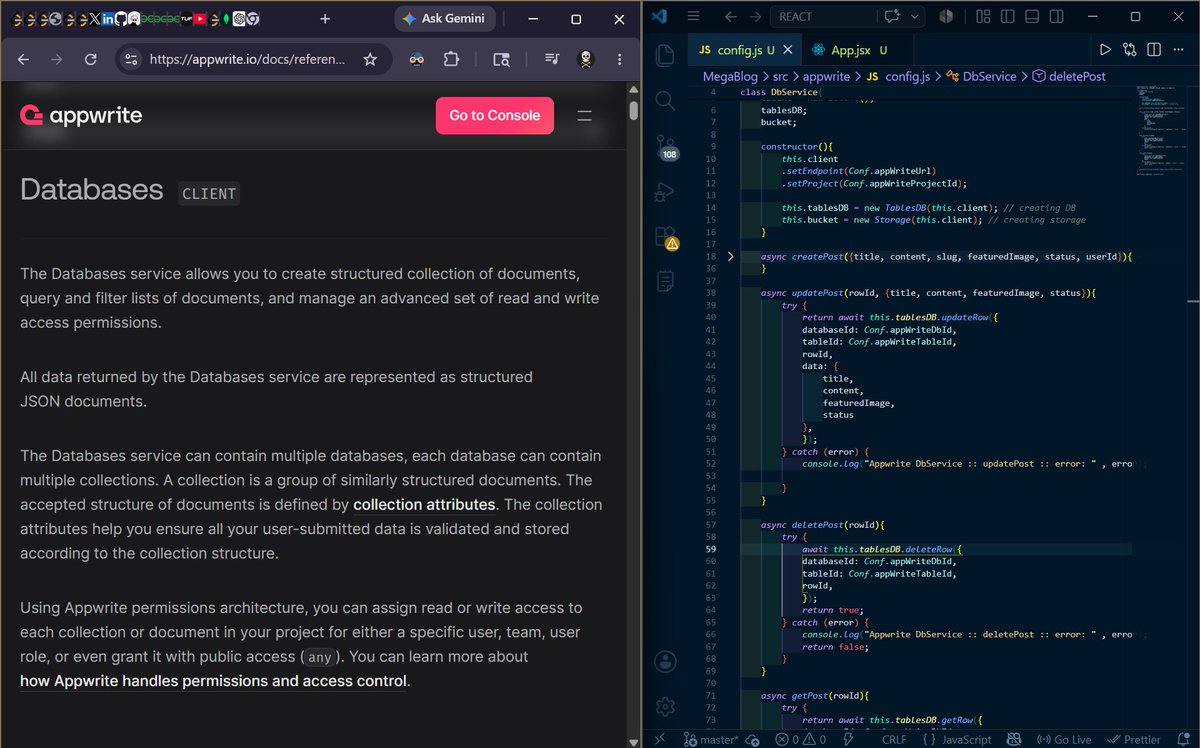Open changes compare icon in editor toolbar
1200x748 pixels.
tap(1130, 49)
